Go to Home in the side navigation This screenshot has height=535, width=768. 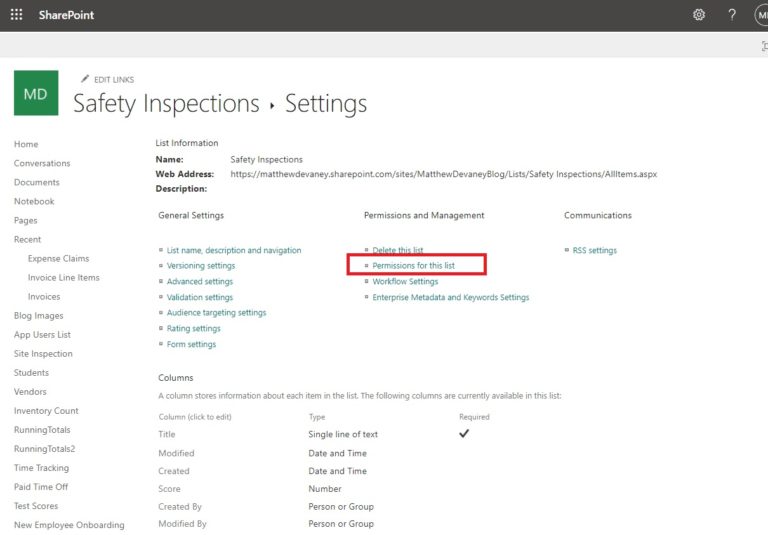(26, 144)
